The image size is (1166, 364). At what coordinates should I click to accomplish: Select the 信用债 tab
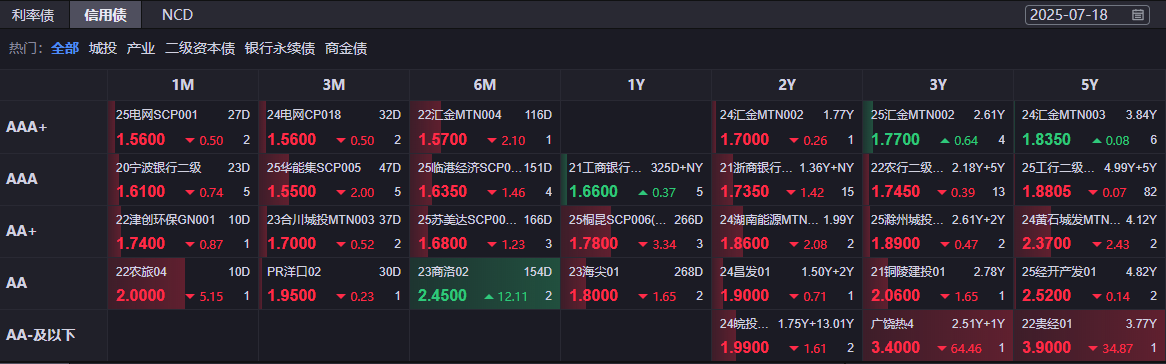pos(106,14)
